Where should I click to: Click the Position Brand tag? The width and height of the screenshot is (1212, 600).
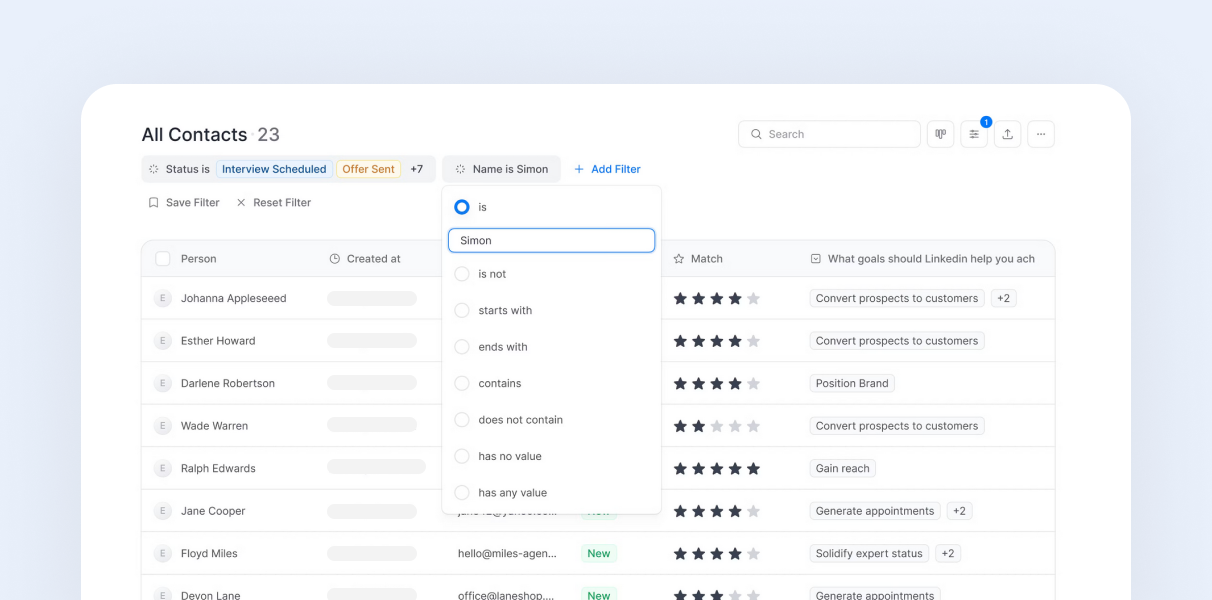click(x=852, y=383)
